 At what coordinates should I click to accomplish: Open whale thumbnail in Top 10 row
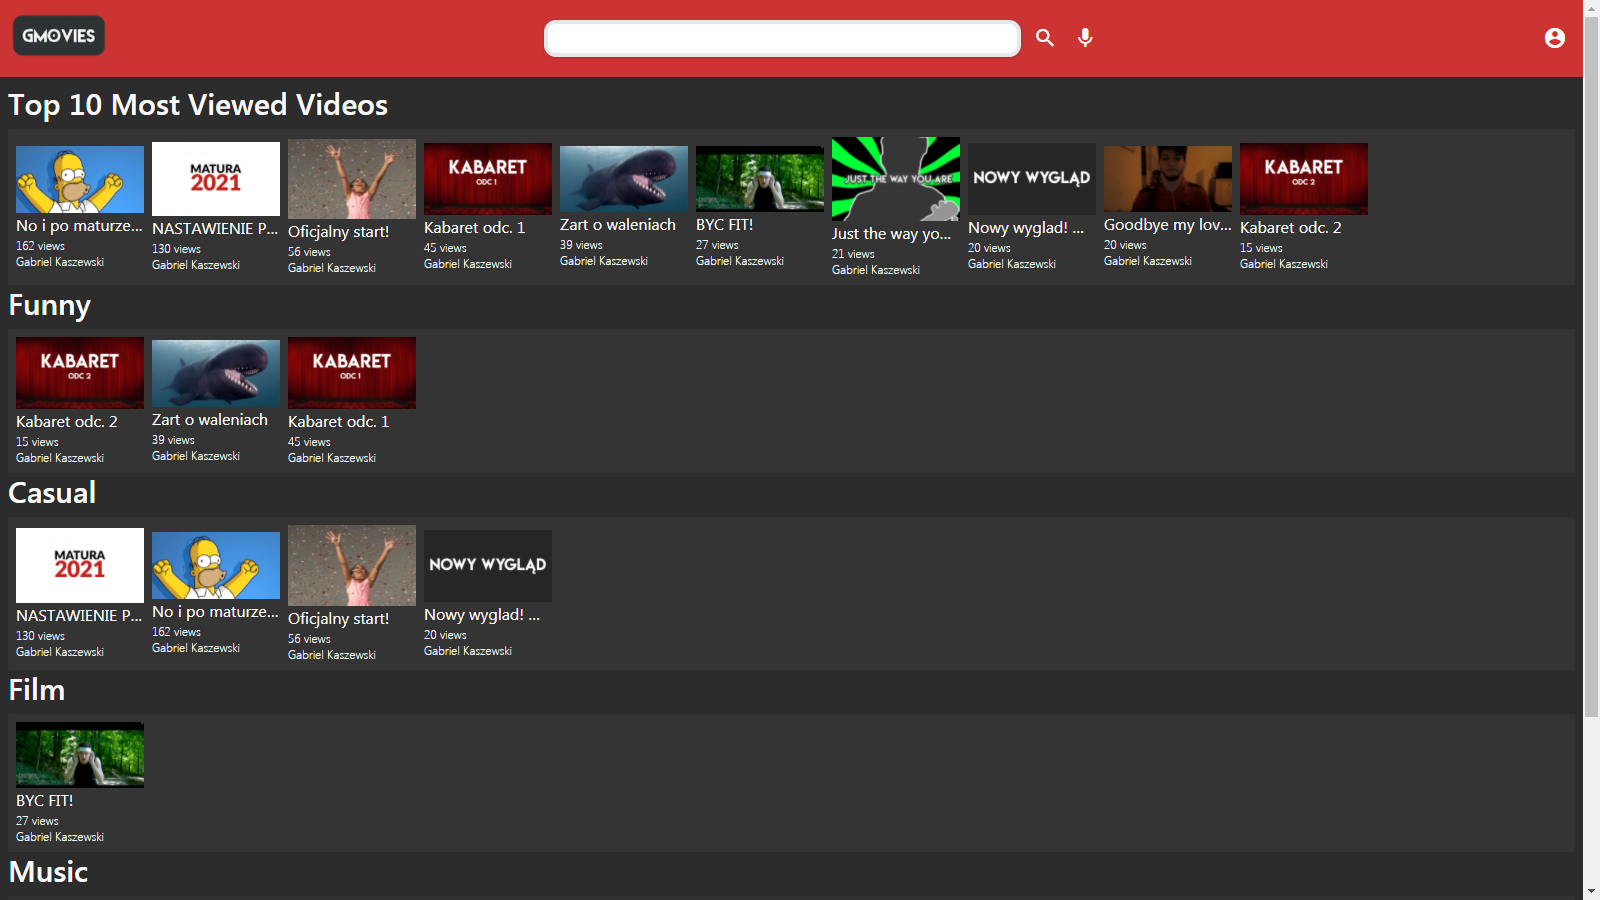(624, 179)
